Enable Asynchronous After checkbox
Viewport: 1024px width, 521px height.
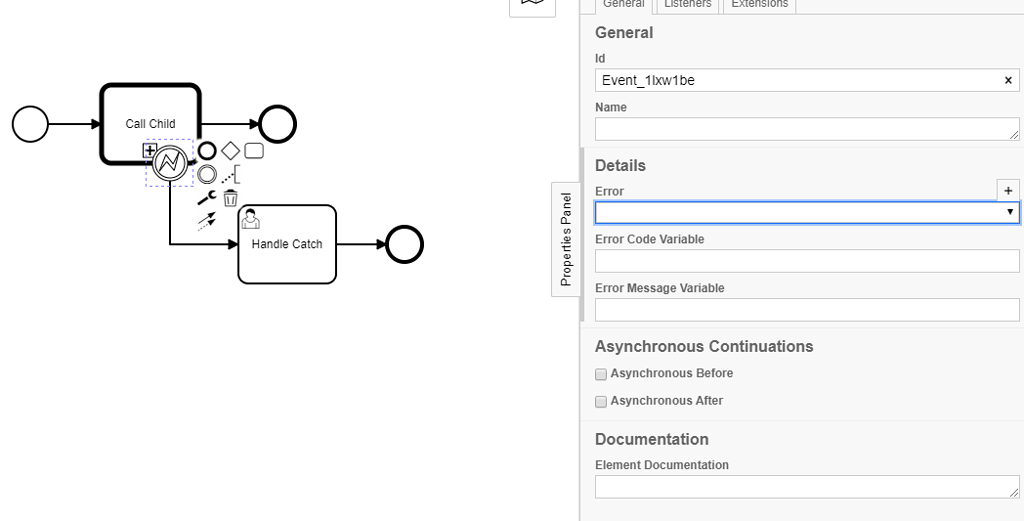[601, 401]
